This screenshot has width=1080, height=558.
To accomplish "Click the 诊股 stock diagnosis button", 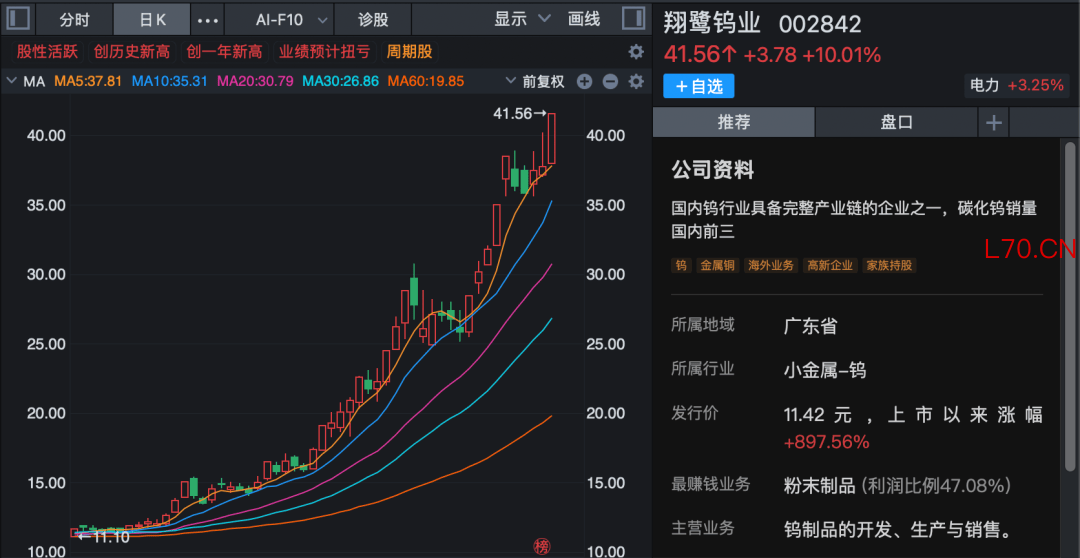I will click(x=373, y=19).
